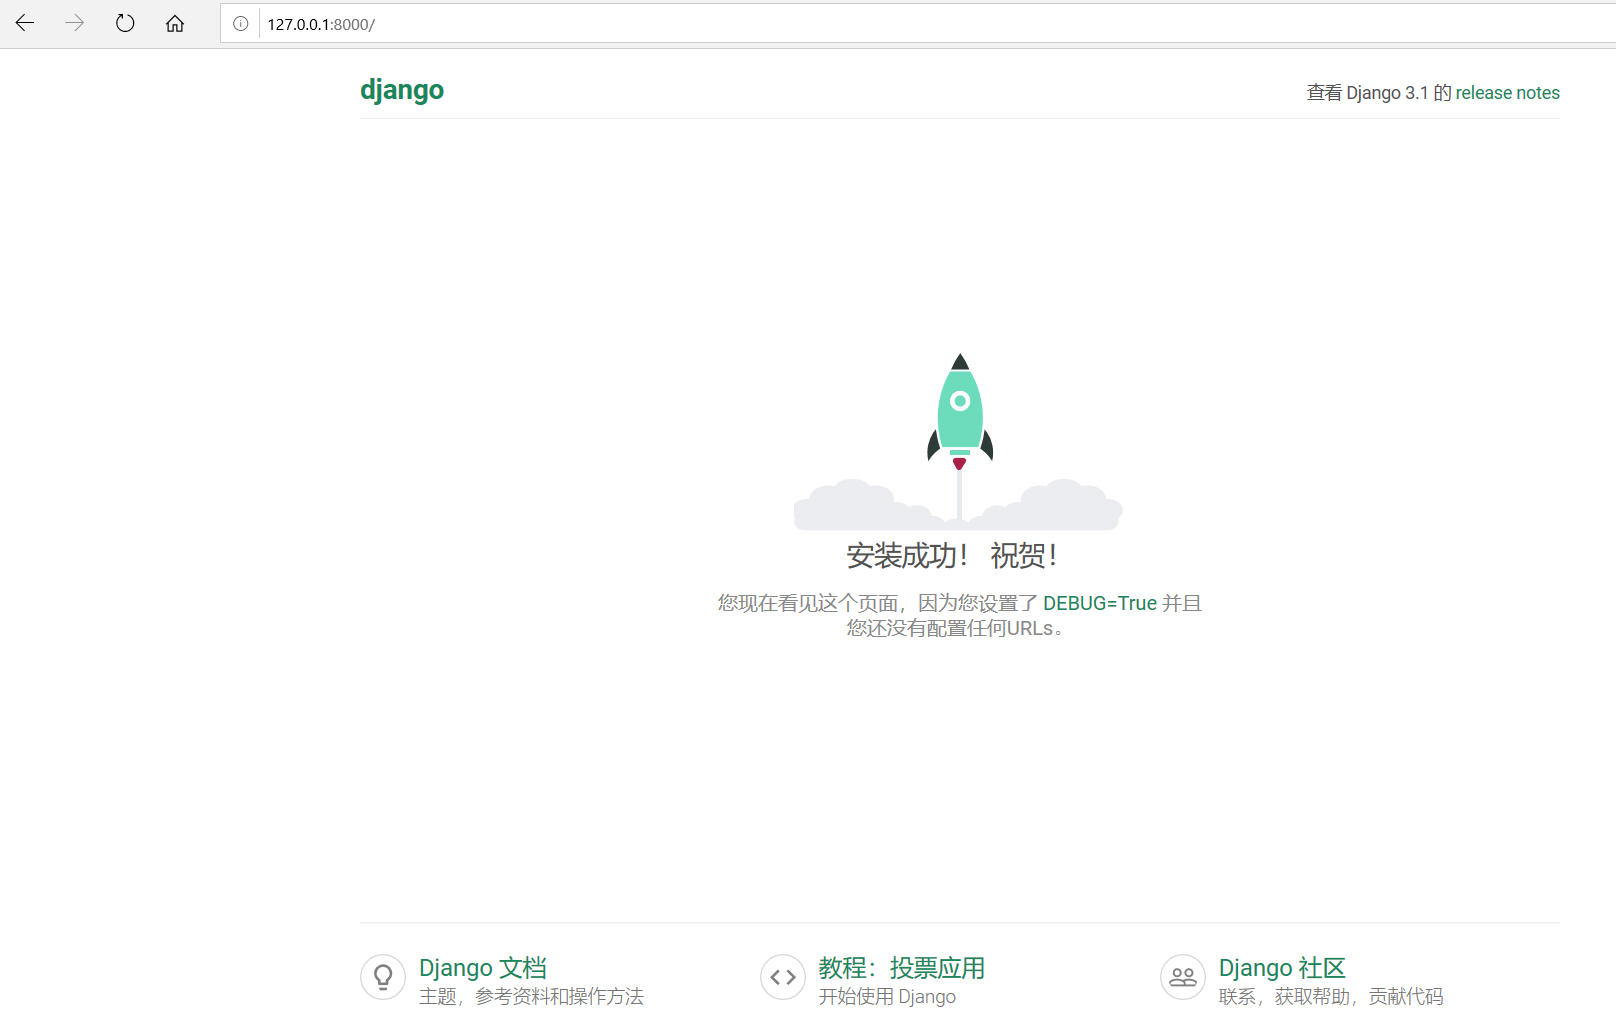The width and height of the screenshot is (1616, 1033).
Task: Open the 教程：投票应用 tutorial link
Action: [x=902, y=968]
